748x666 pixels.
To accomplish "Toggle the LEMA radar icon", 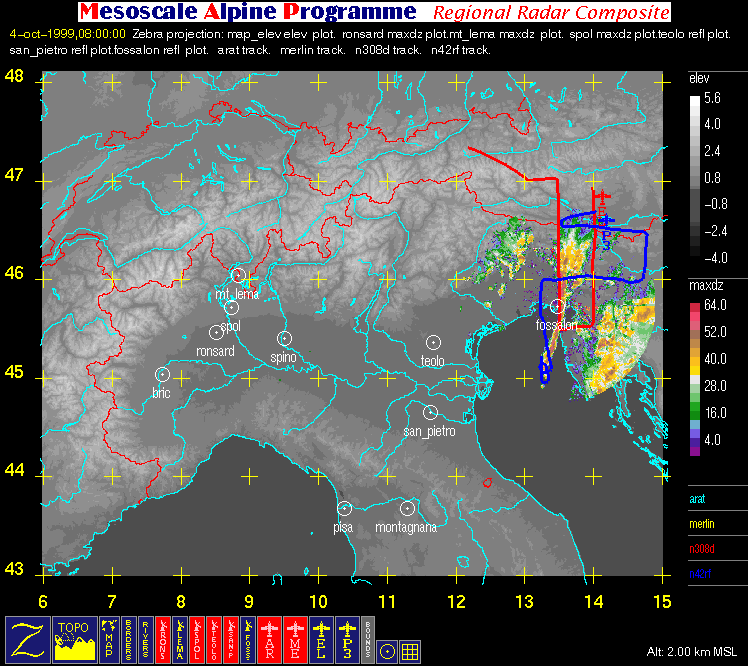I will tap(181, 638).
